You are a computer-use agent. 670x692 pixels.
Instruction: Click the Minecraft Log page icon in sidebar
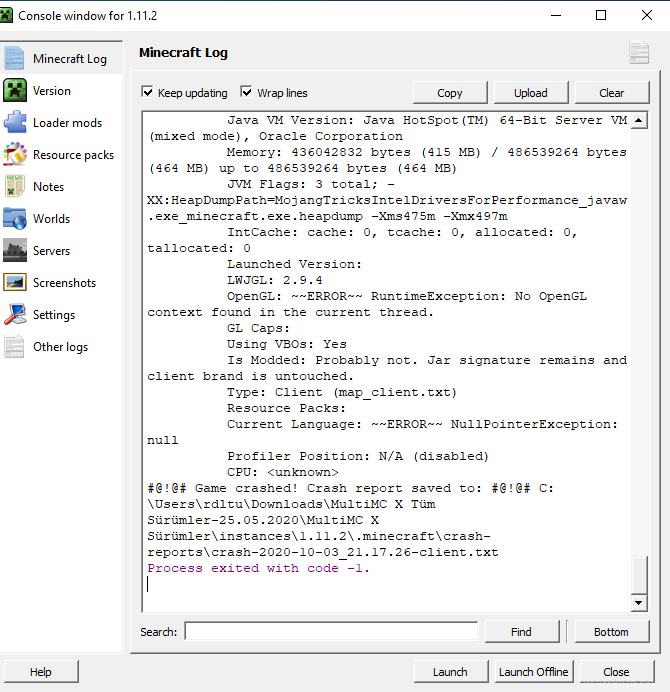pyautogui.click(x=15, y=58)
